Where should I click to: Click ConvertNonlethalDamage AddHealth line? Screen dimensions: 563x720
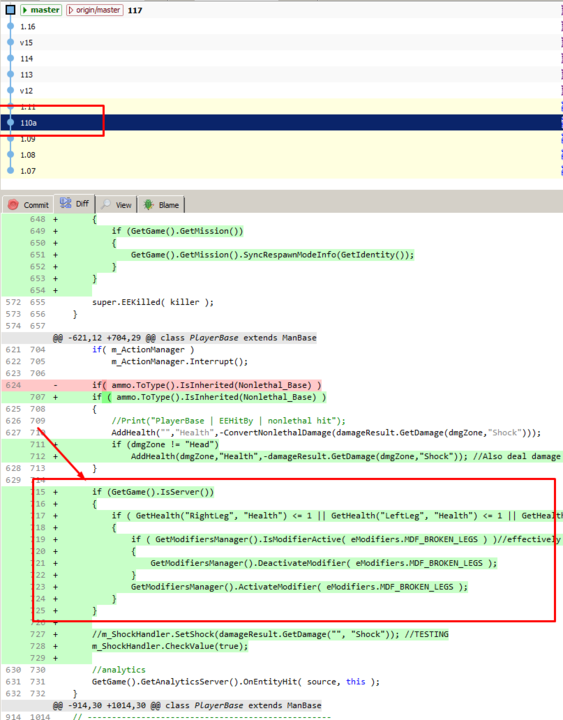(x=326, y=433)
